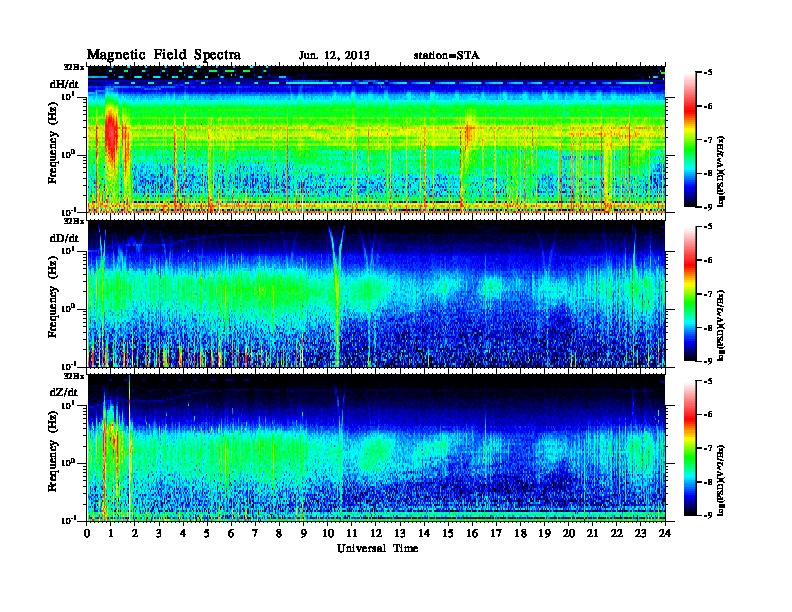The height and width of the screenshot is (612, 792).
Task: Click the dH/dt panel color scale bar
Action: [689, 139]
